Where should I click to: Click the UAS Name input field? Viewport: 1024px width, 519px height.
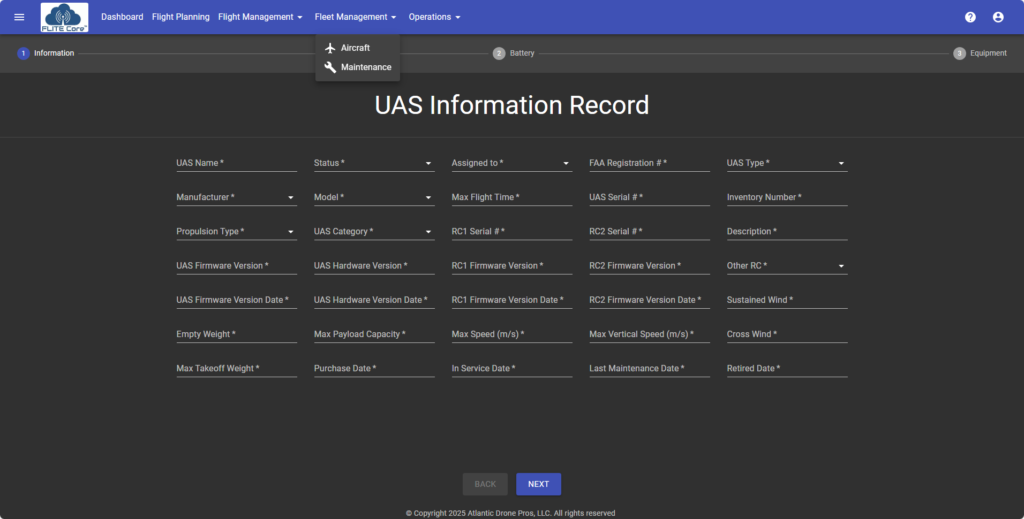236,163
